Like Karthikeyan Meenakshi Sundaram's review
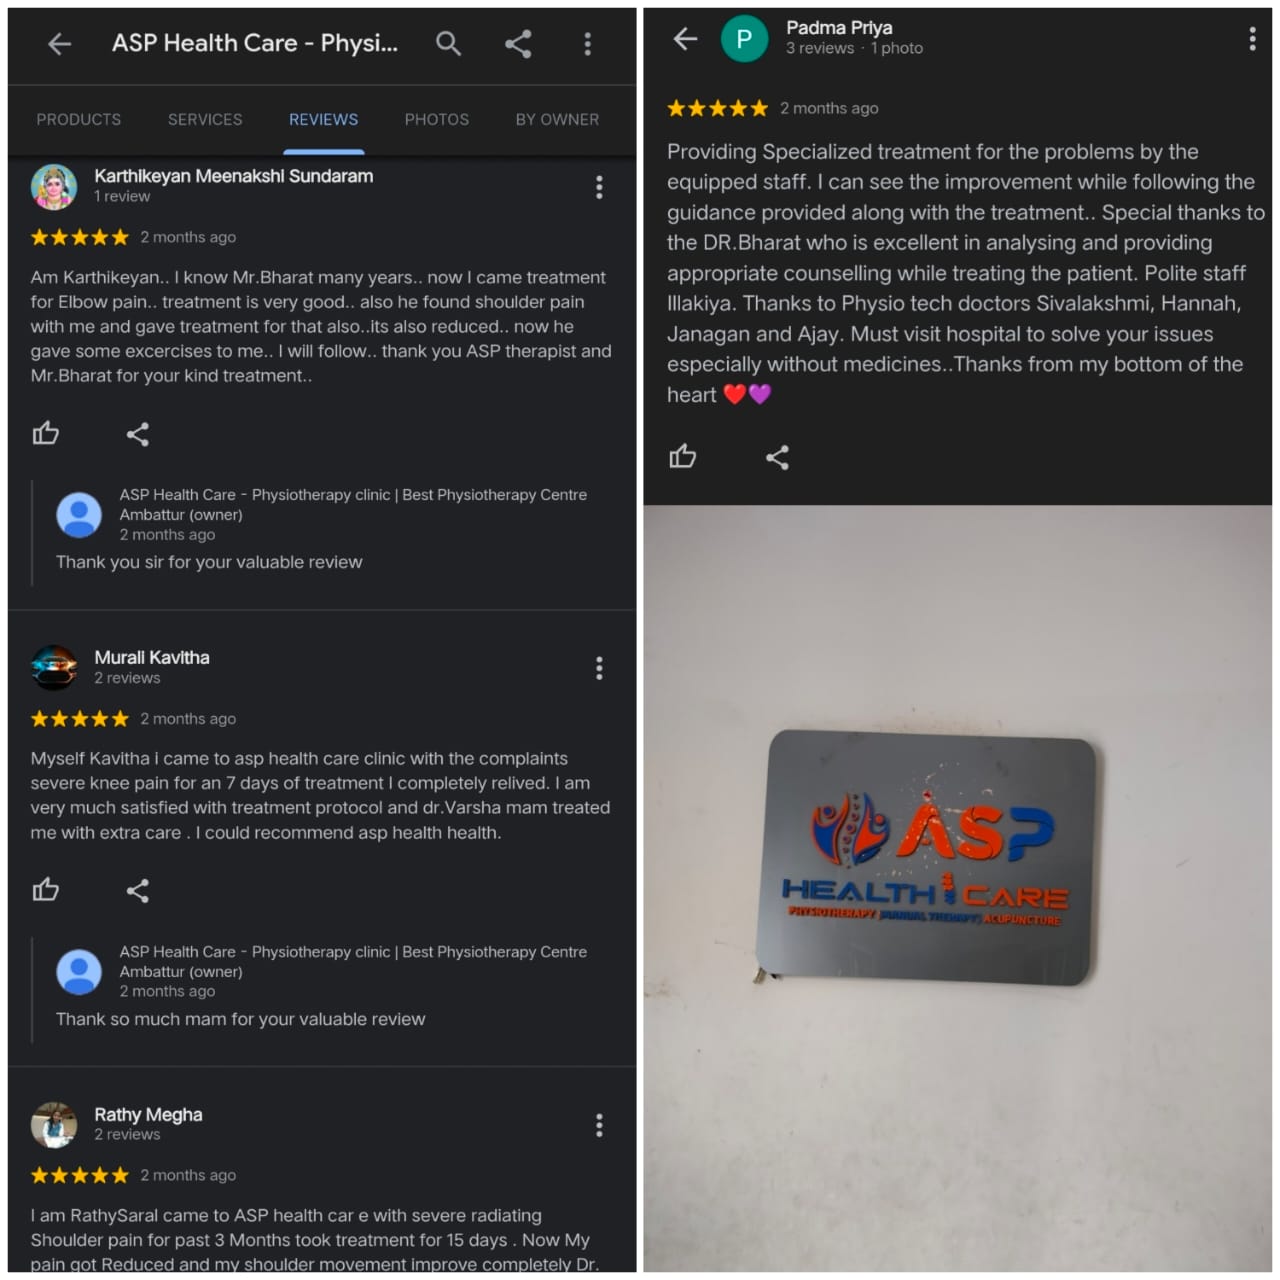 pyautogui.click(x=45, y=433)
